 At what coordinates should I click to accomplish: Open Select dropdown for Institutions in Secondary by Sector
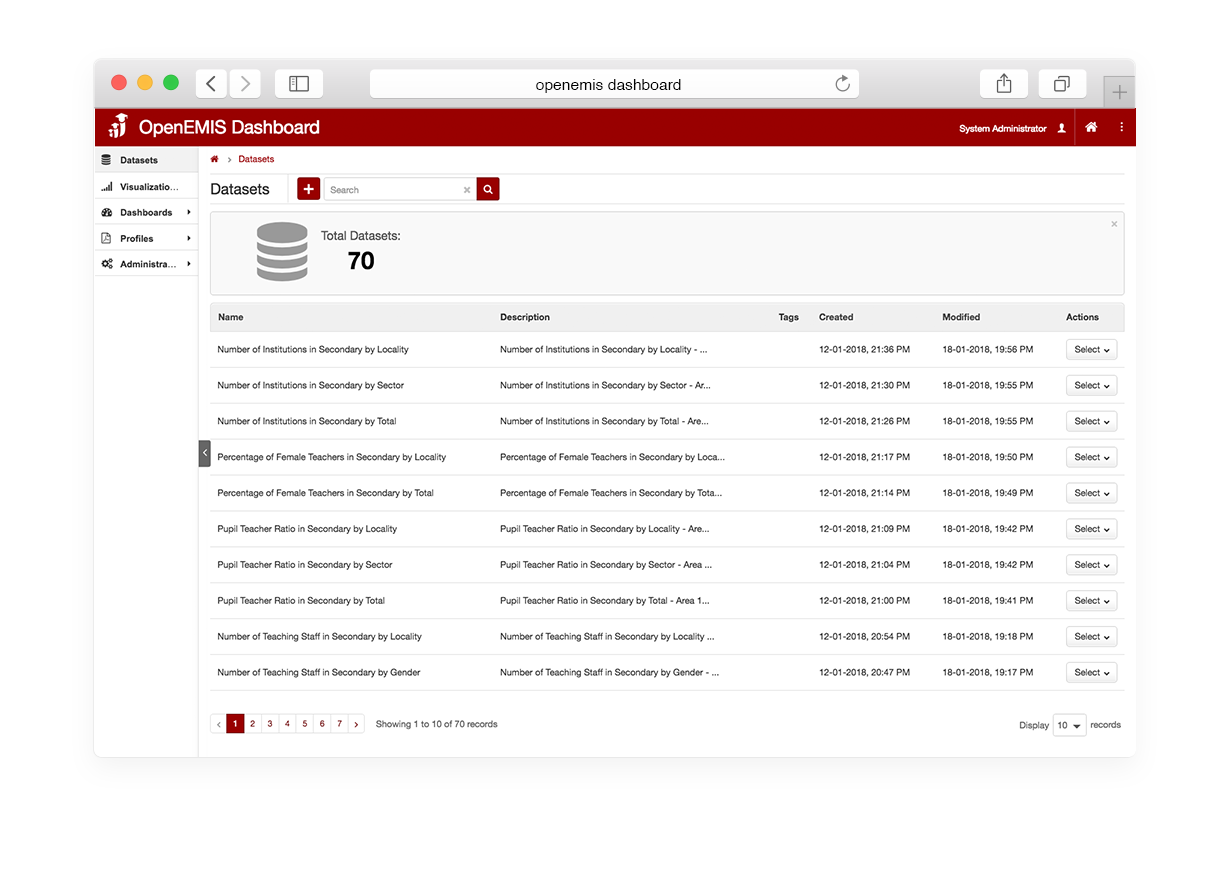1092,386
